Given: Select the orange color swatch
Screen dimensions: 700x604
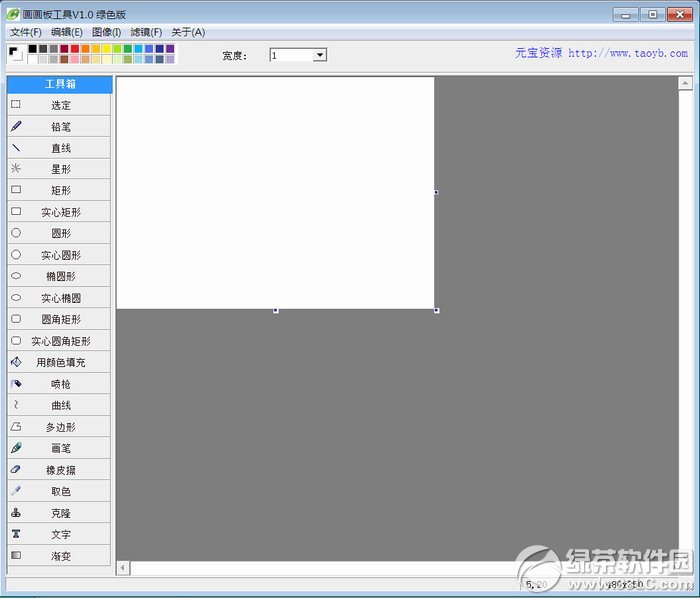Looking at the screenshot, I should click(85, 49).
